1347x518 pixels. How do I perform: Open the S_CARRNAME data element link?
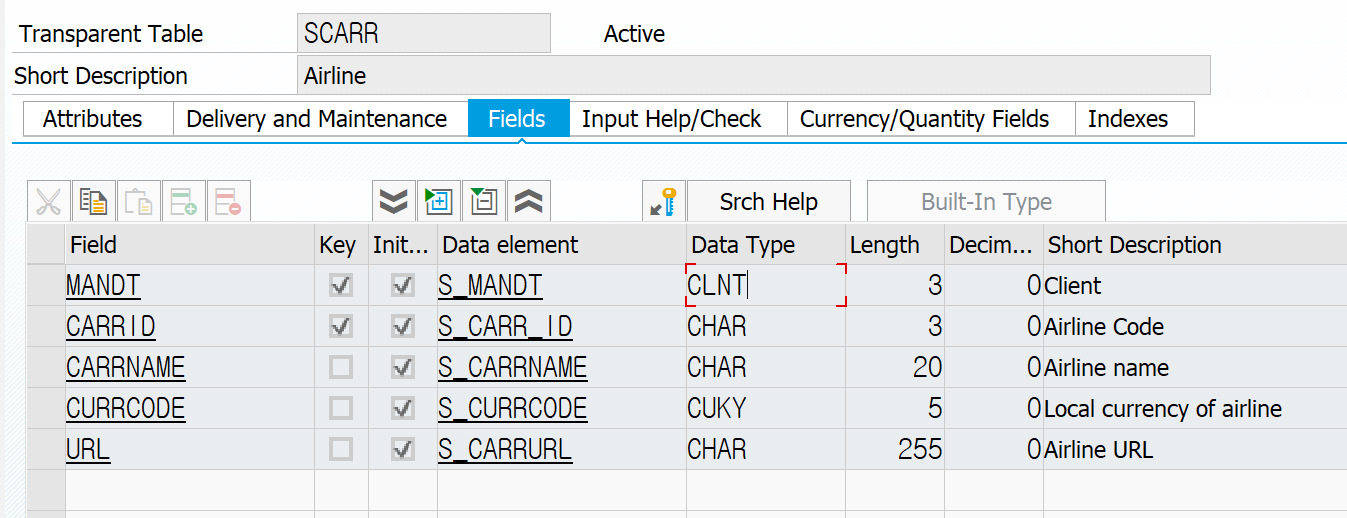coord(512,368)
